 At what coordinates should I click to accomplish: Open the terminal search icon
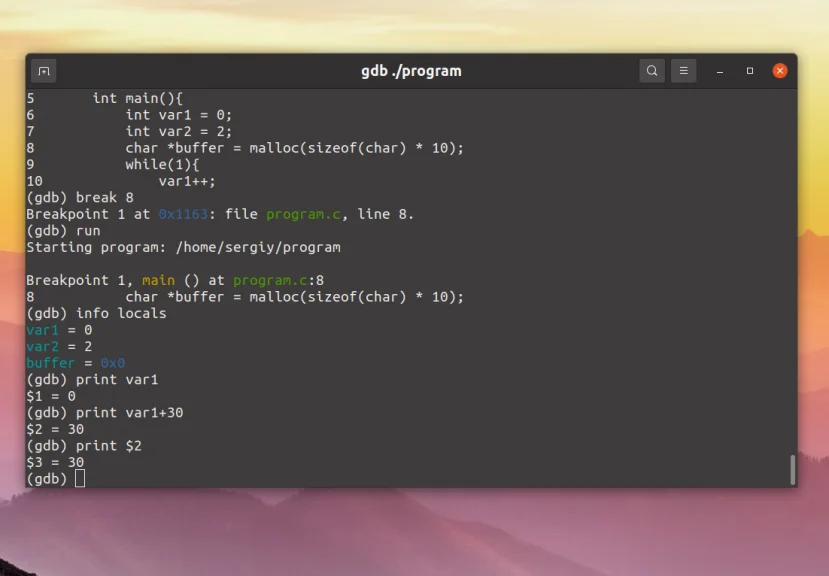(x=652, y=71)
